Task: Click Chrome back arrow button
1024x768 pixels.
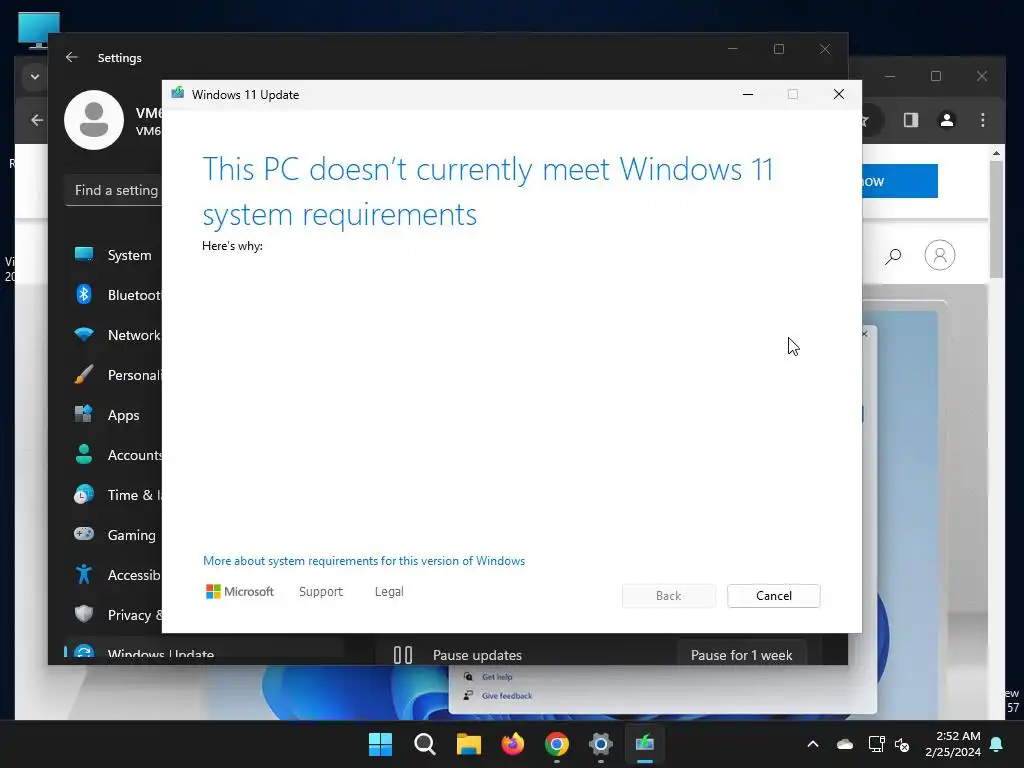Action: pyautogui.click(x=37, y=120)
